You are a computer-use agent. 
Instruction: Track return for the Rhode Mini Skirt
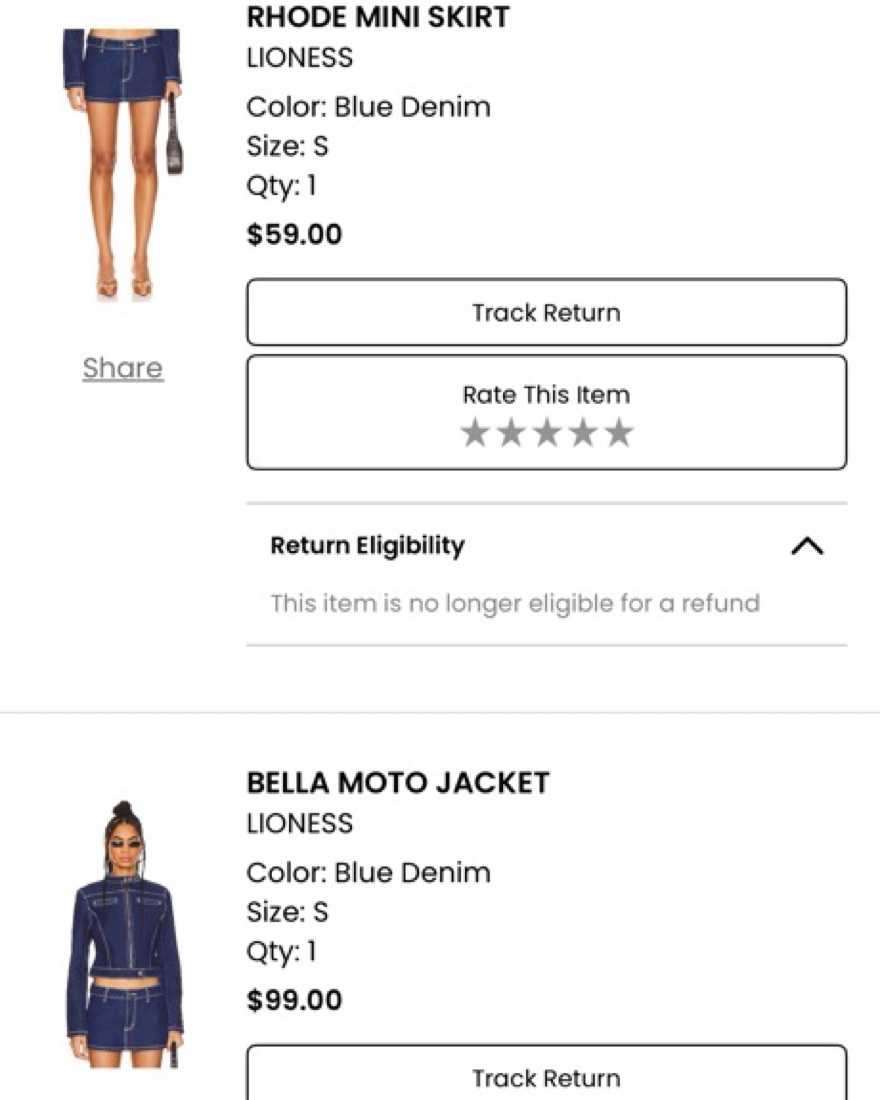pos(546,312)
